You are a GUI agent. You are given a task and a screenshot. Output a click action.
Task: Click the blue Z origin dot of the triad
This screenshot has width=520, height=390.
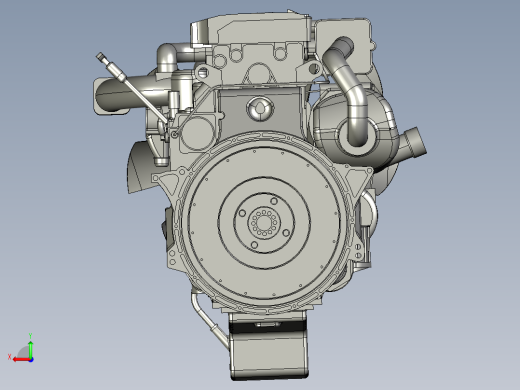point(31,360)
